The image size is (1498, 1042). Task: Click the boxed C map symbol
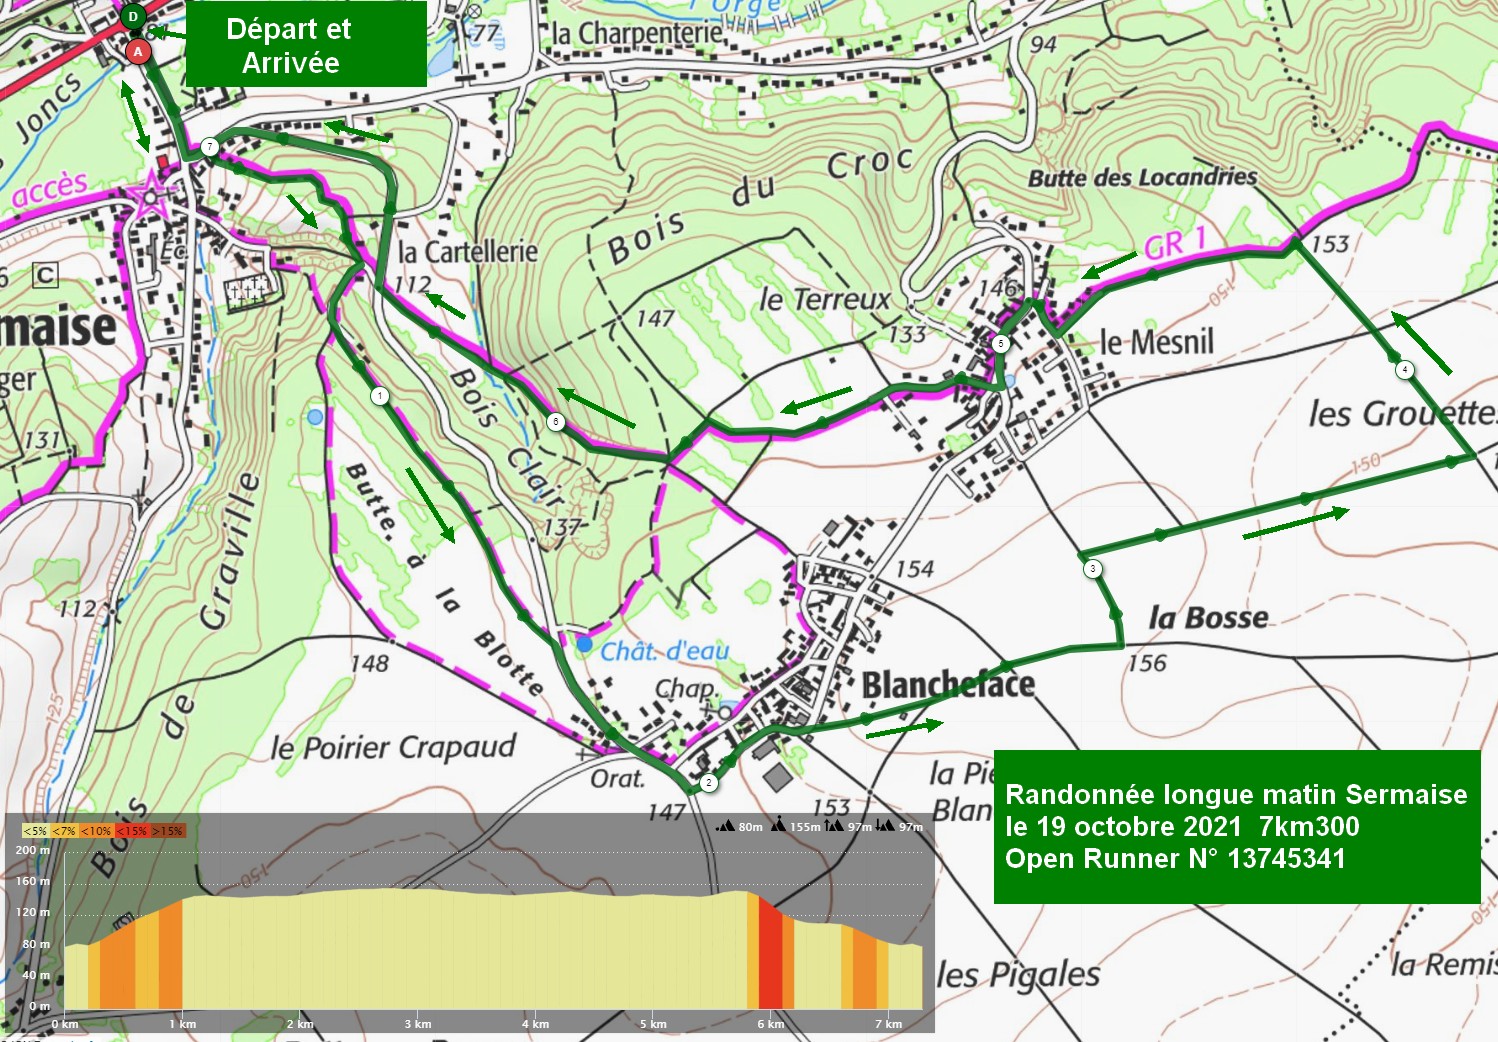pyautogui.click(x=45, y=274)
